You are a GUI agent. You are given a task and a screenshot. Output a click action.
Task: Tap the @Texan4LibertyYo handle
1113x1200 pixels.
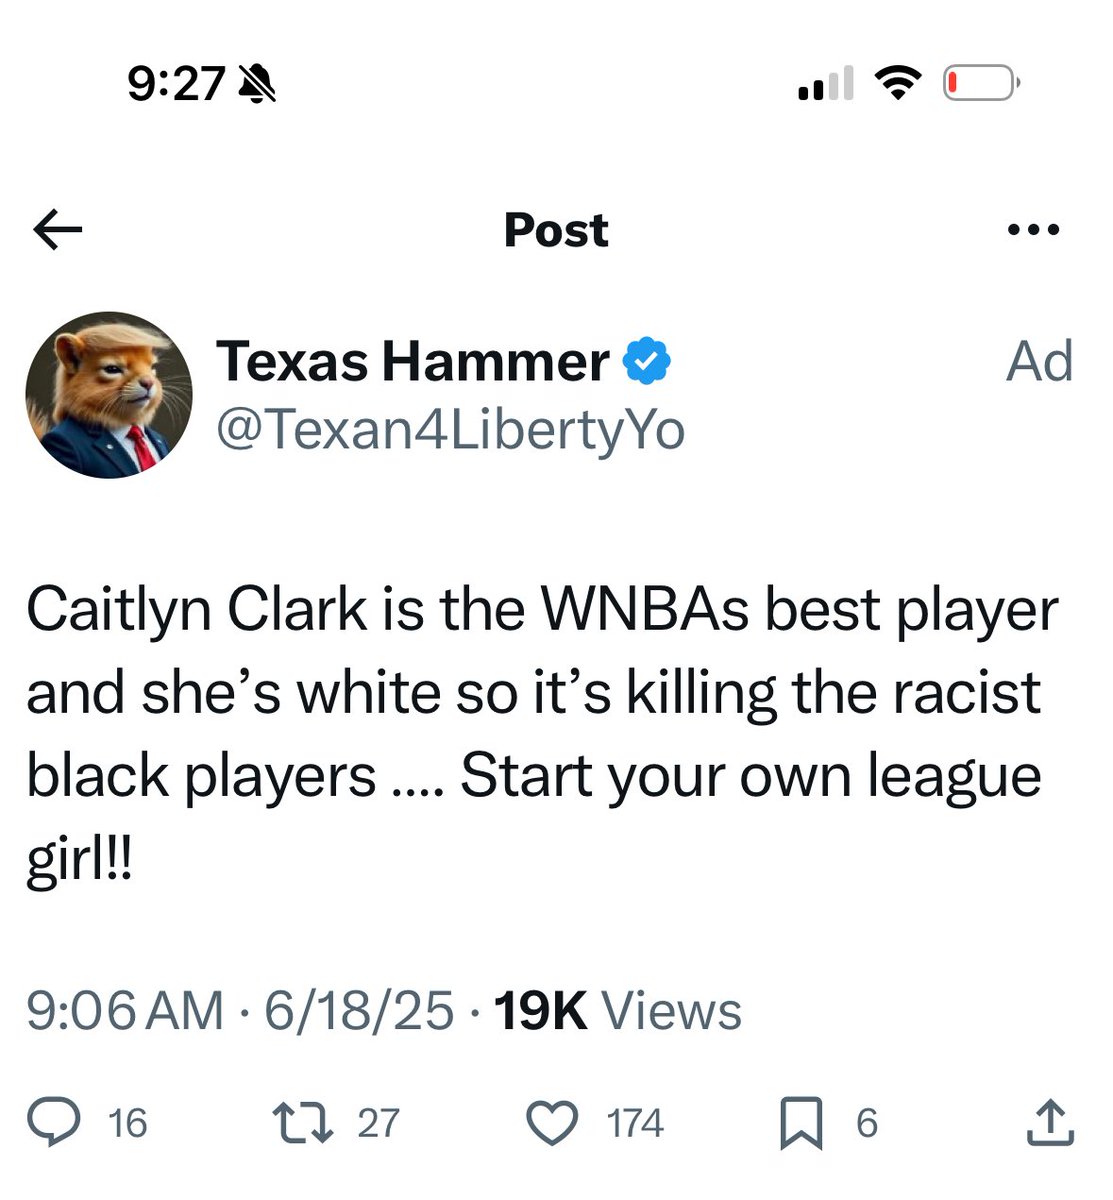click(450, 431)
